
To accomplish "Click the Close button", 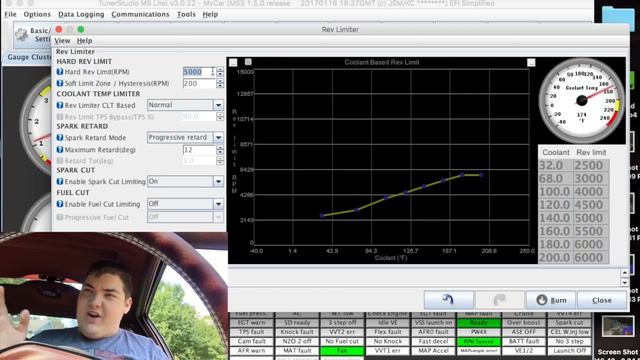I will pos(602,300).
